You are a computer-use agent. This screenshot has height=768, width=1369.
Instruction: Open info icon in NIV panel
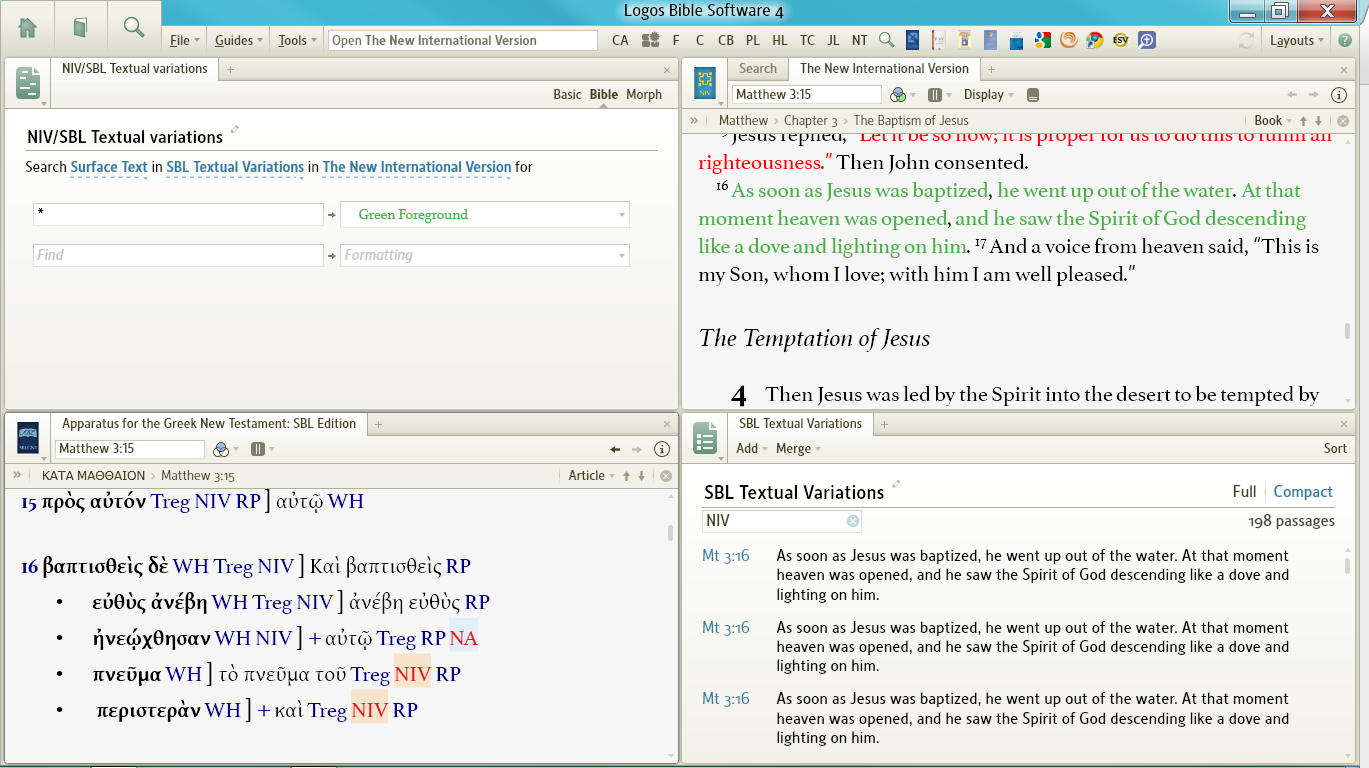click(1340, 95)
